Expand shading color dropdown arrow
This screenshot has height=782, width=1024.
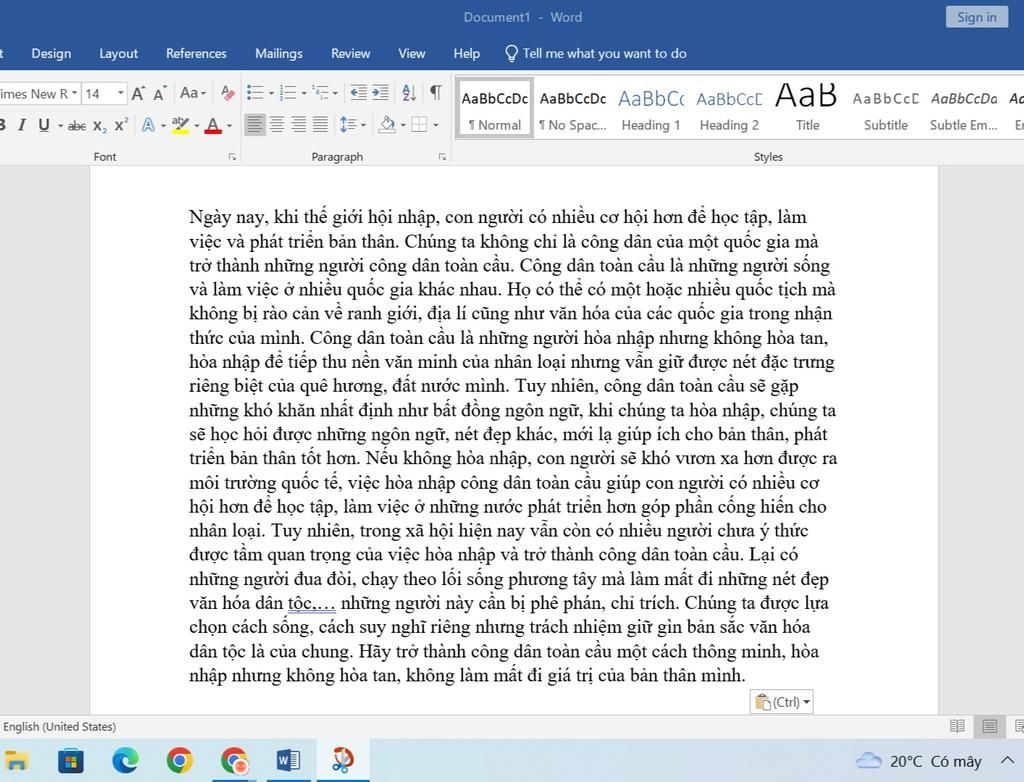point(403,125)
